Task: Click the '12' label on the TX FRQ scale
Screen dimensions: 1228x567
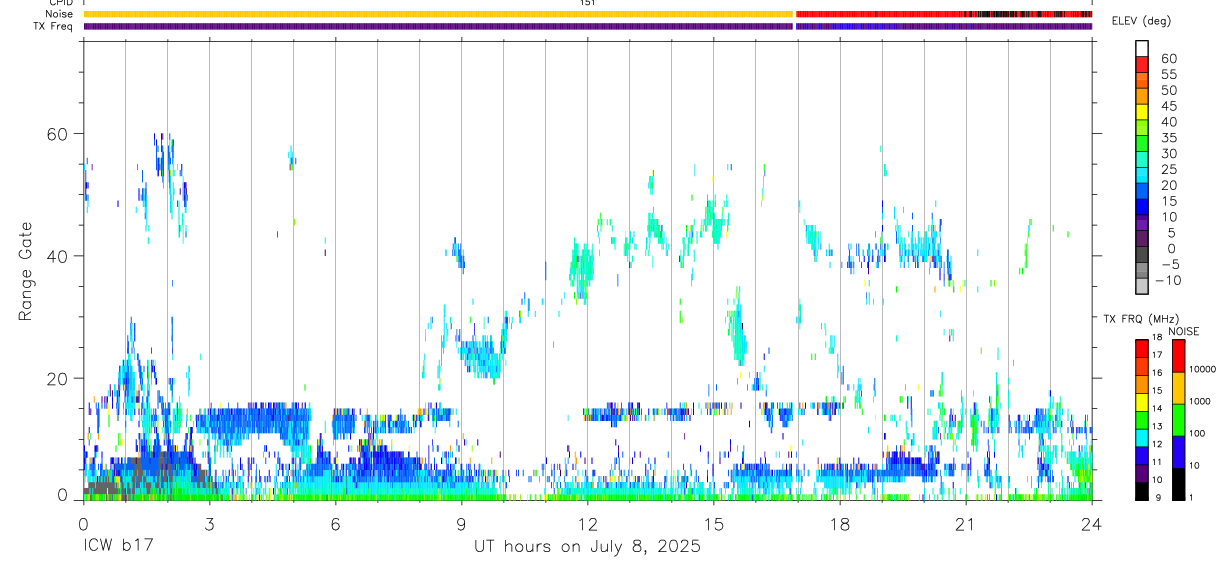Action: point(1158,444)
